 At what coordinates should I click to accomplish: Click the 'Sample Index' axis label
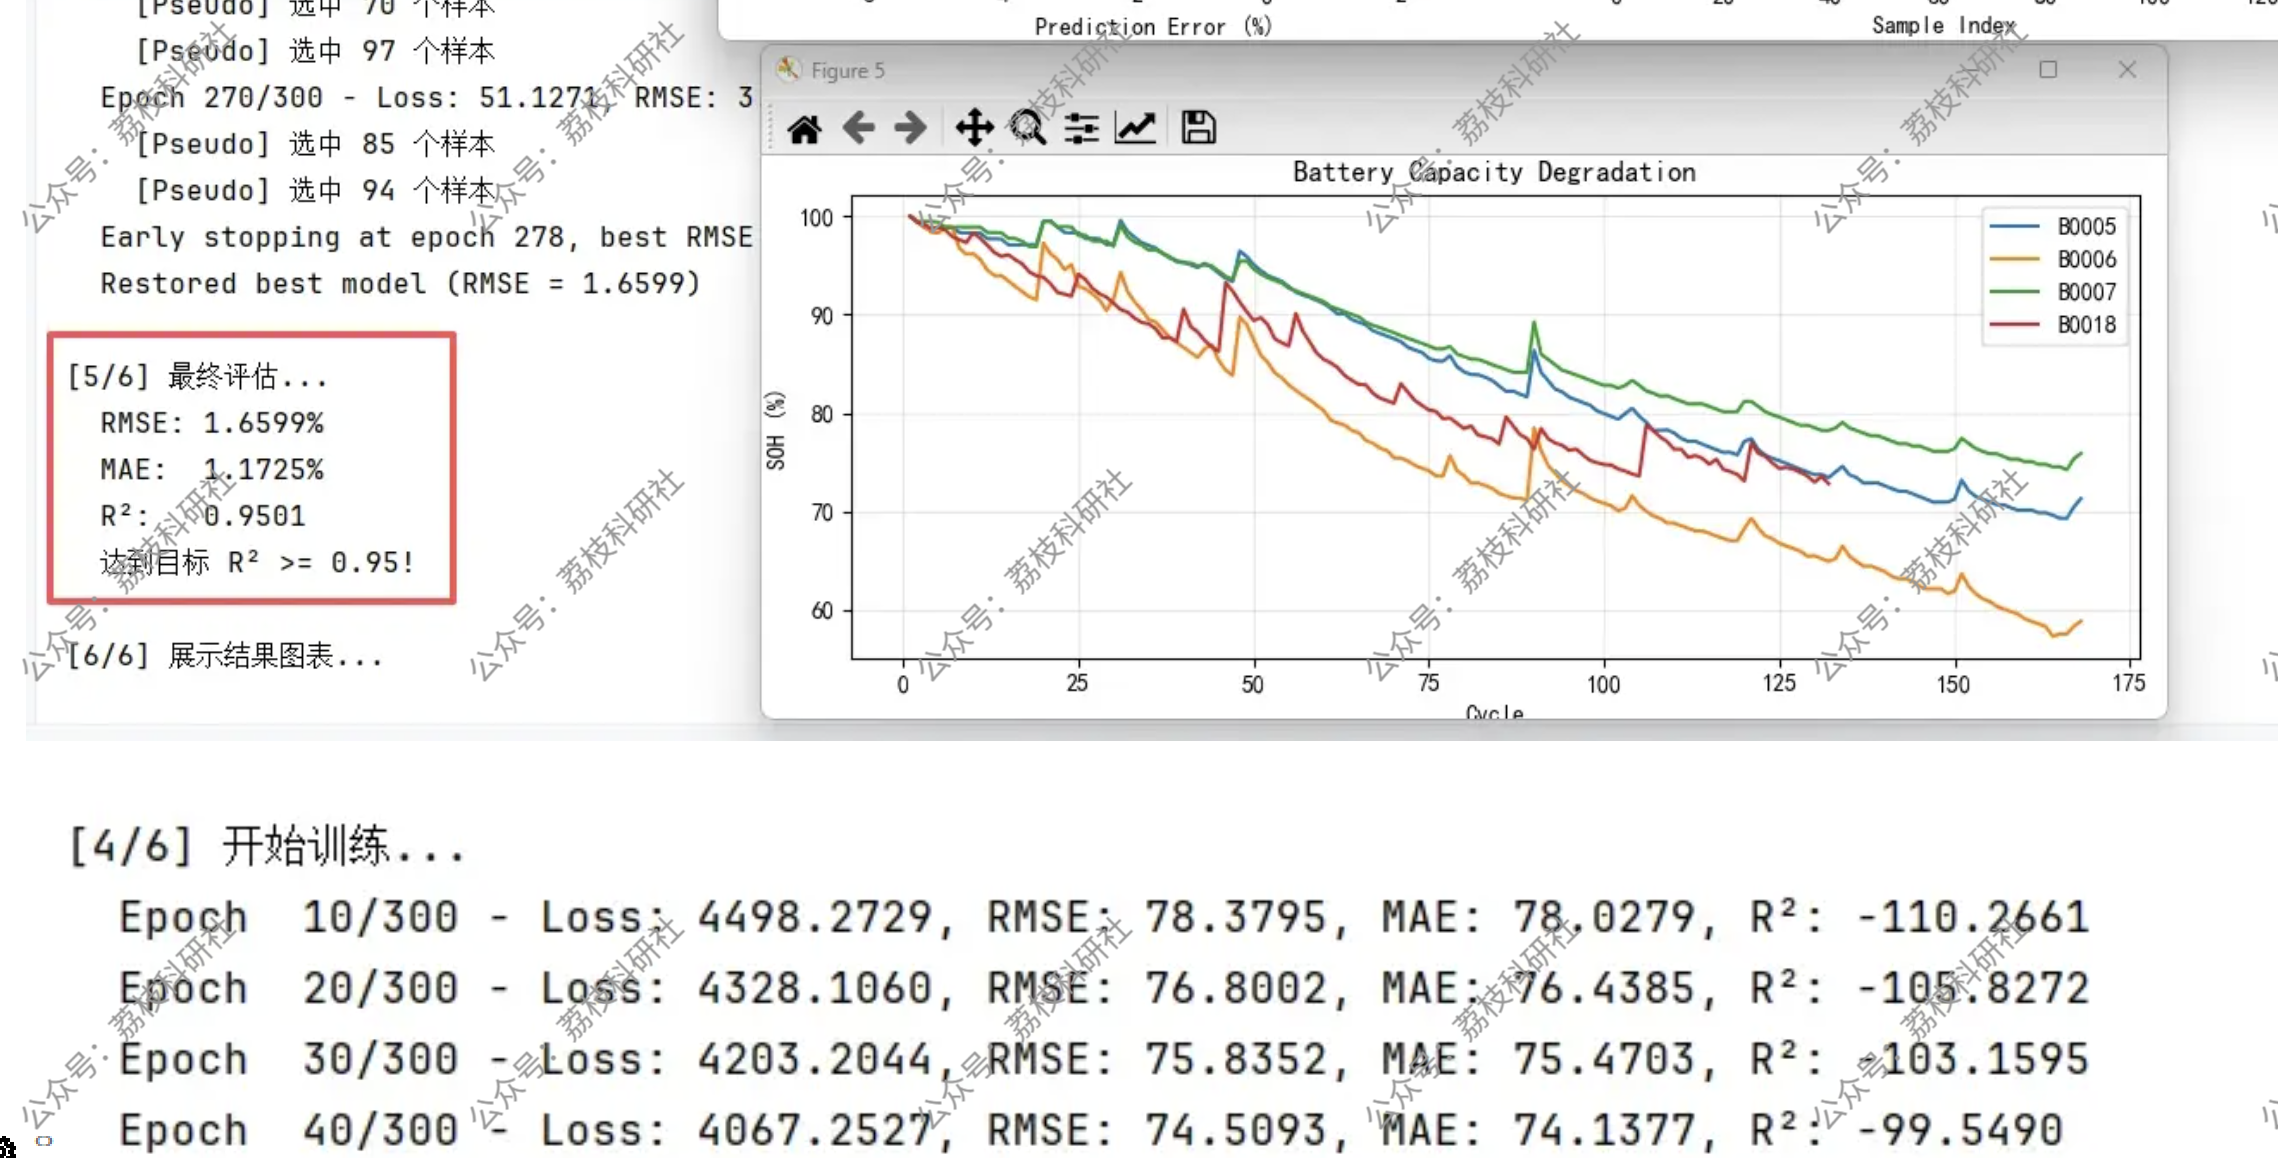1944,25
